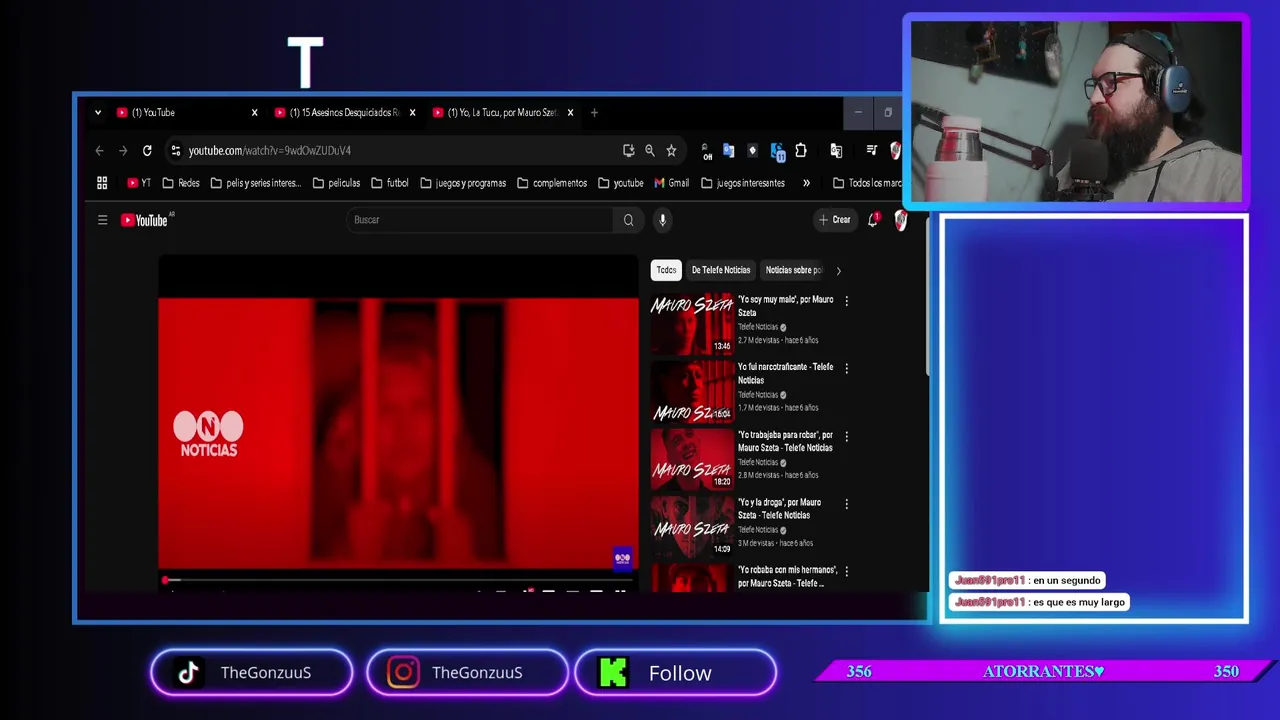Select the 'Todos' filter chip
This screenshot has width=1280, height=720.
666,270
